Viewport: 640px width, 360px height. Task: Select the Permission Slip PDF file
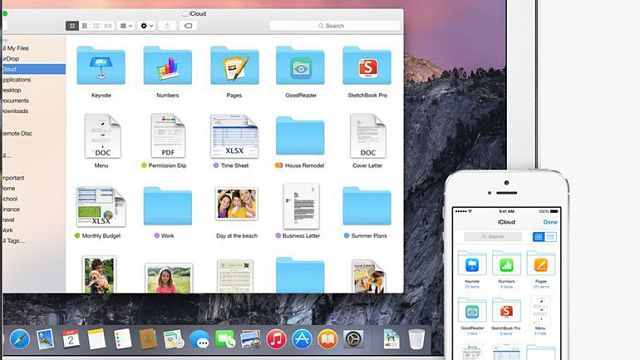tap(168, 136)
